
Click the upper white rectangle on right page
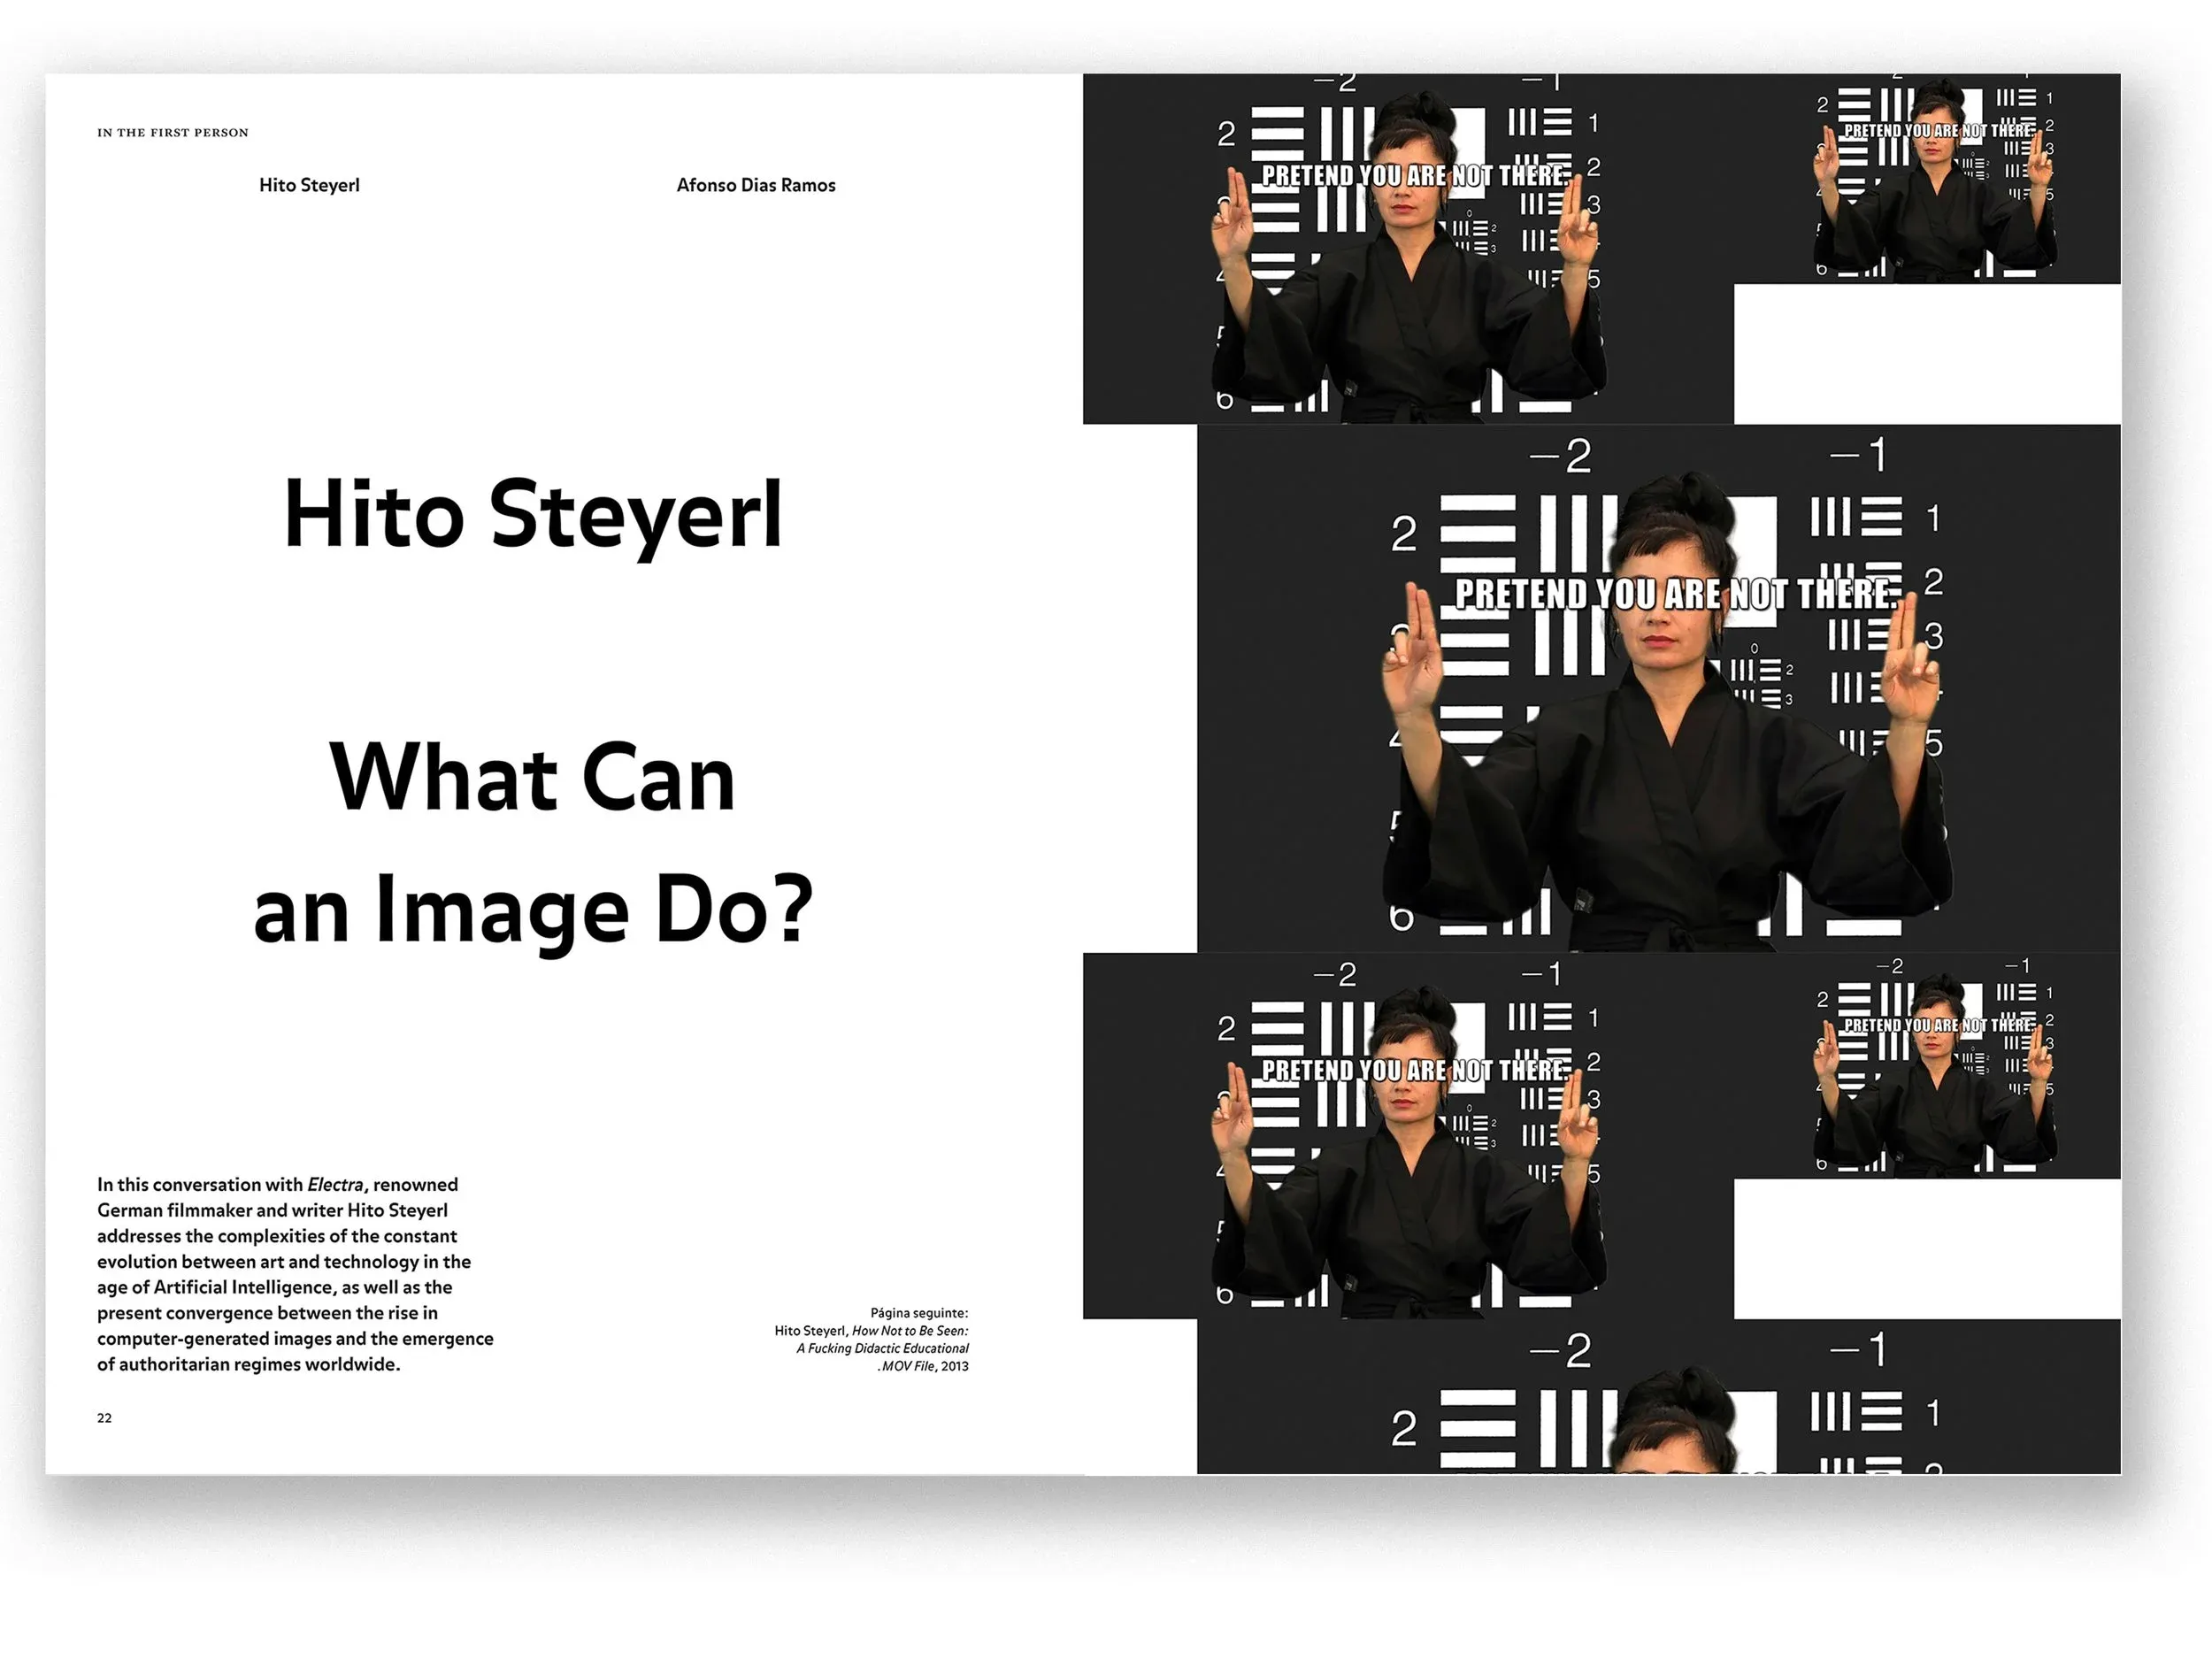pyautogui.click(x=1927, y=354)
